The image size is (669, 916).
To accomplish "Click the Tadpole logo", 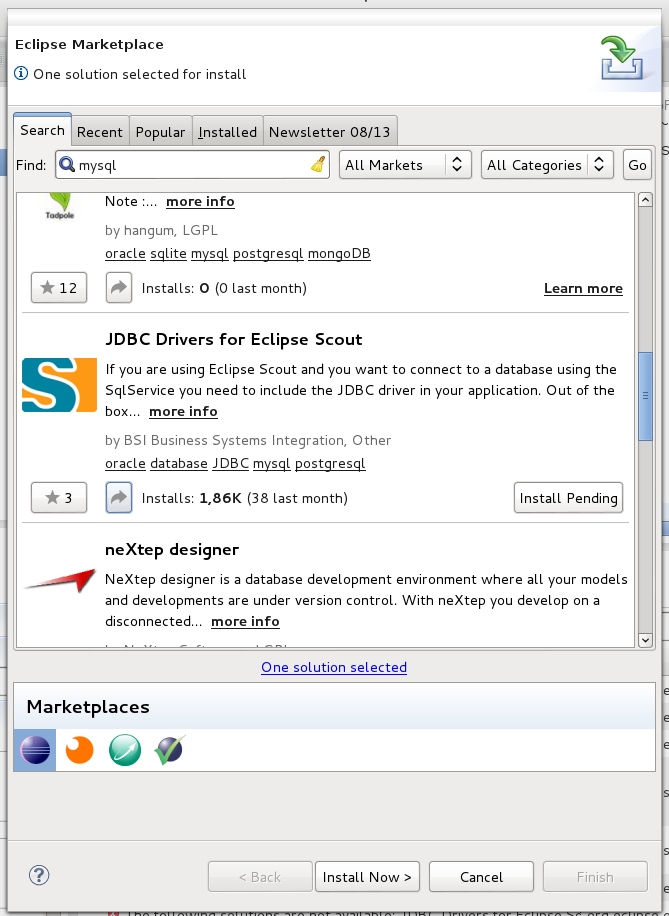I will [60, 207].
